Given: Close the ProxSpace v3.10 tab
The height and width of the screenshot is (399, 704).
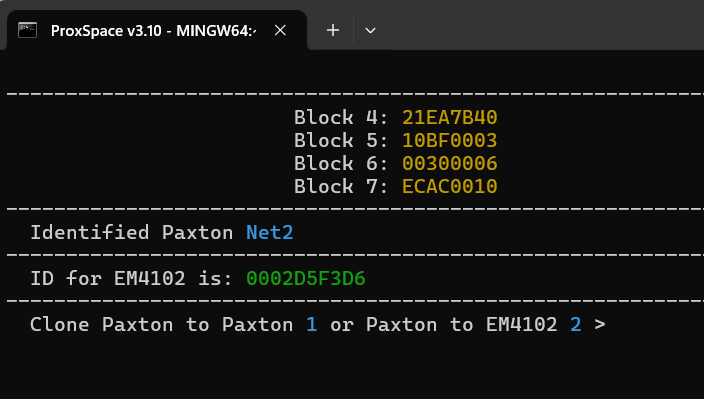Looking at the screenshot, I should [x=280, y=31].
